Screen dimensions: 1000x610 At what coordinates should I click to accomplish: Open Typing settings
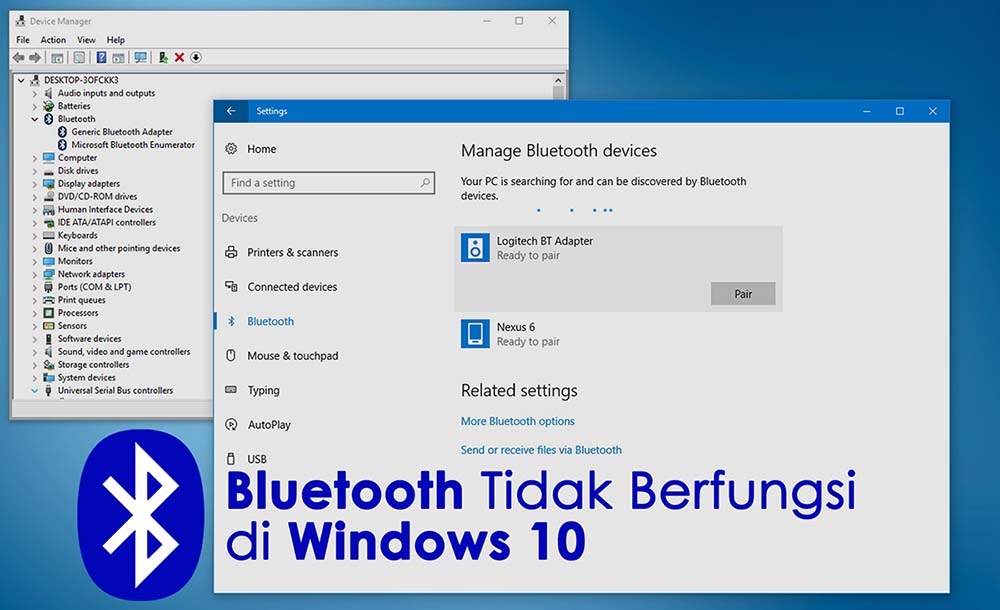pos(263,390)
